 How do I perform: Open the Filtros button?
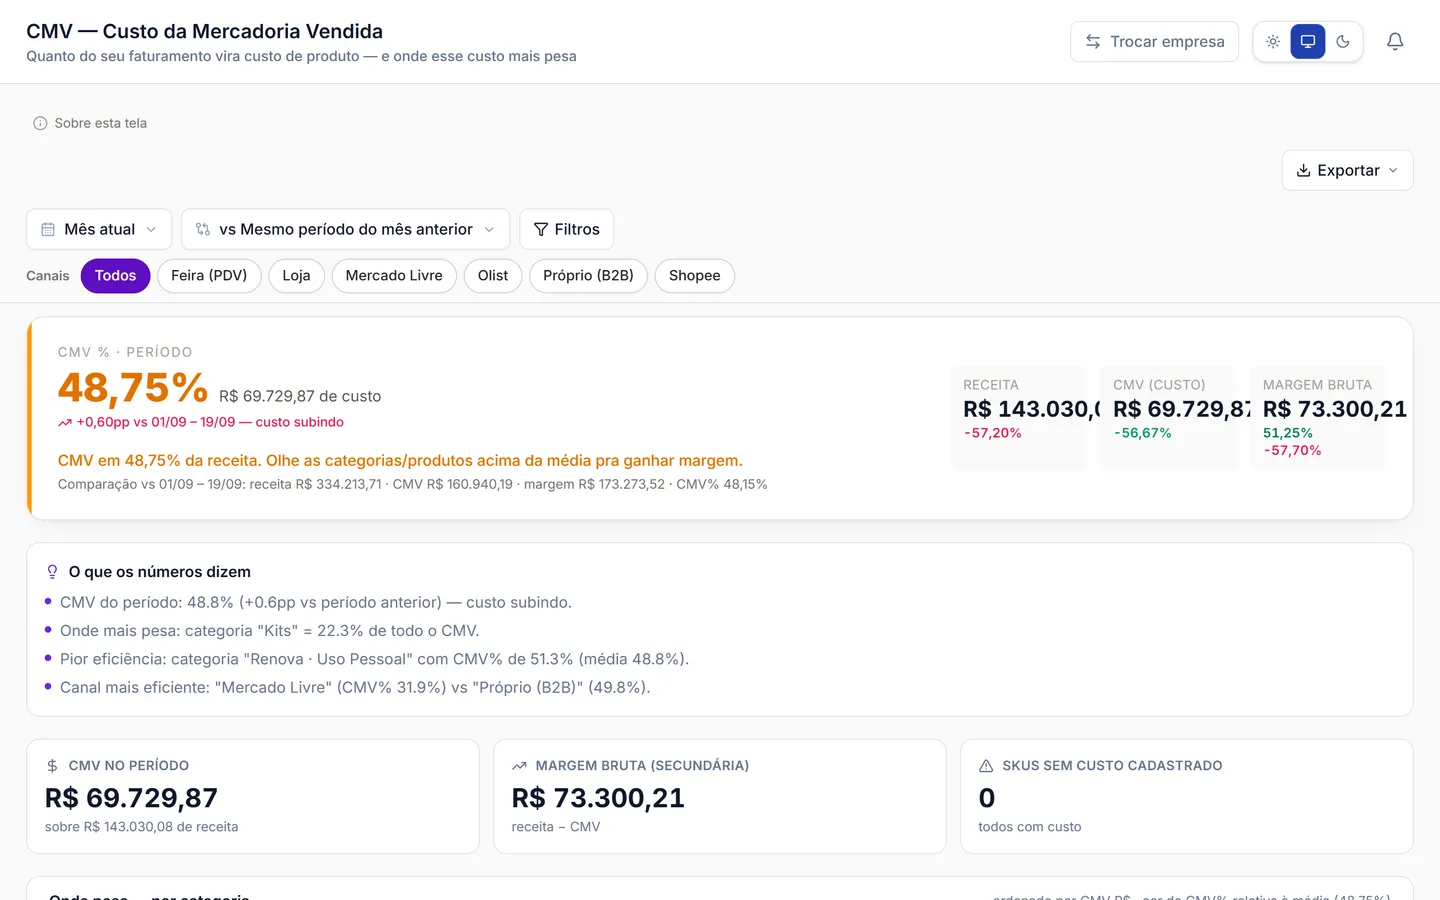pyautogui.click(x=567, y=229)
